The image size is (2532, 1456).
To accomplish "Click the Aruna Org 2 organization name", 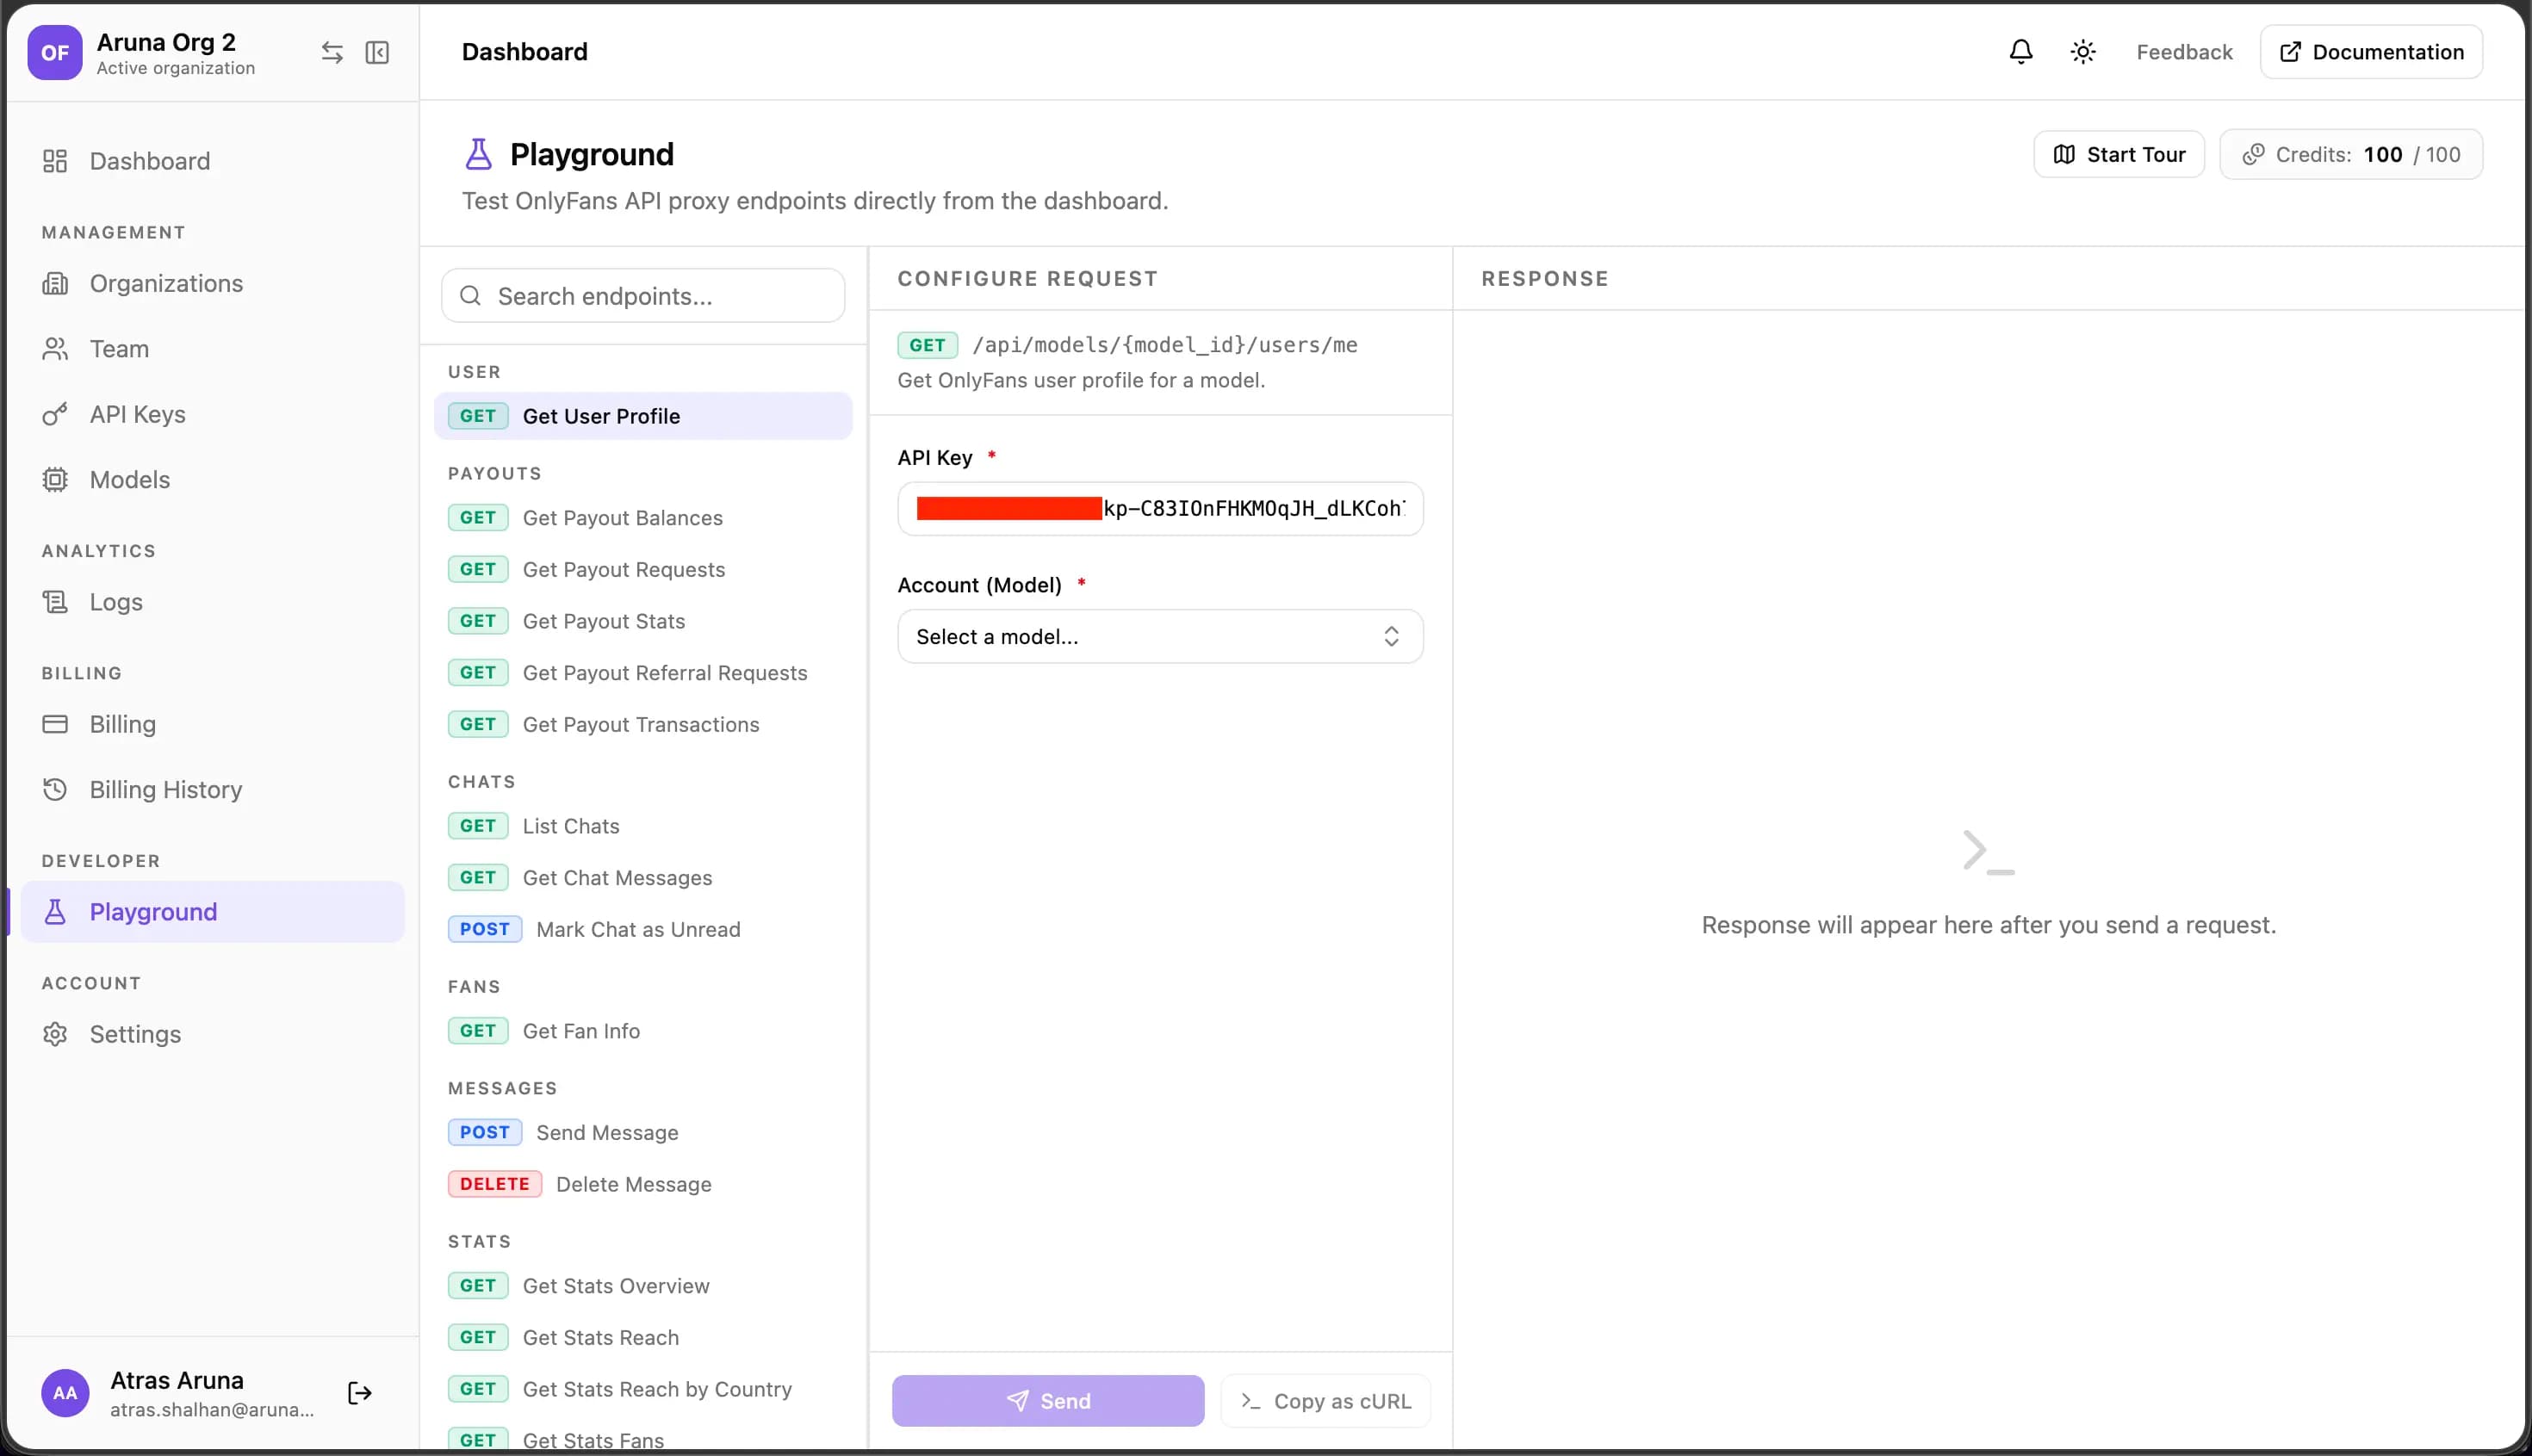I will (x=166, y=42).
